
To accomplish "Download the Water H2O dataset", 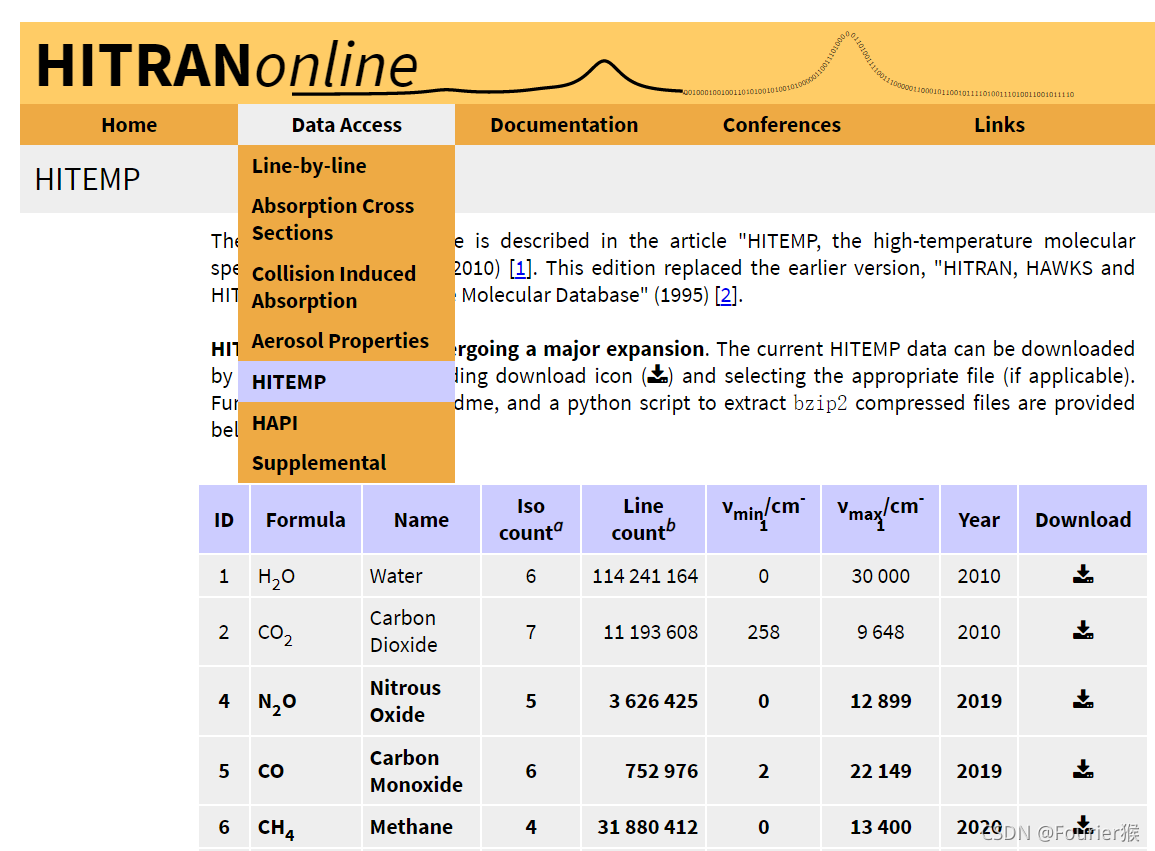I will (x=1083, y=575).
